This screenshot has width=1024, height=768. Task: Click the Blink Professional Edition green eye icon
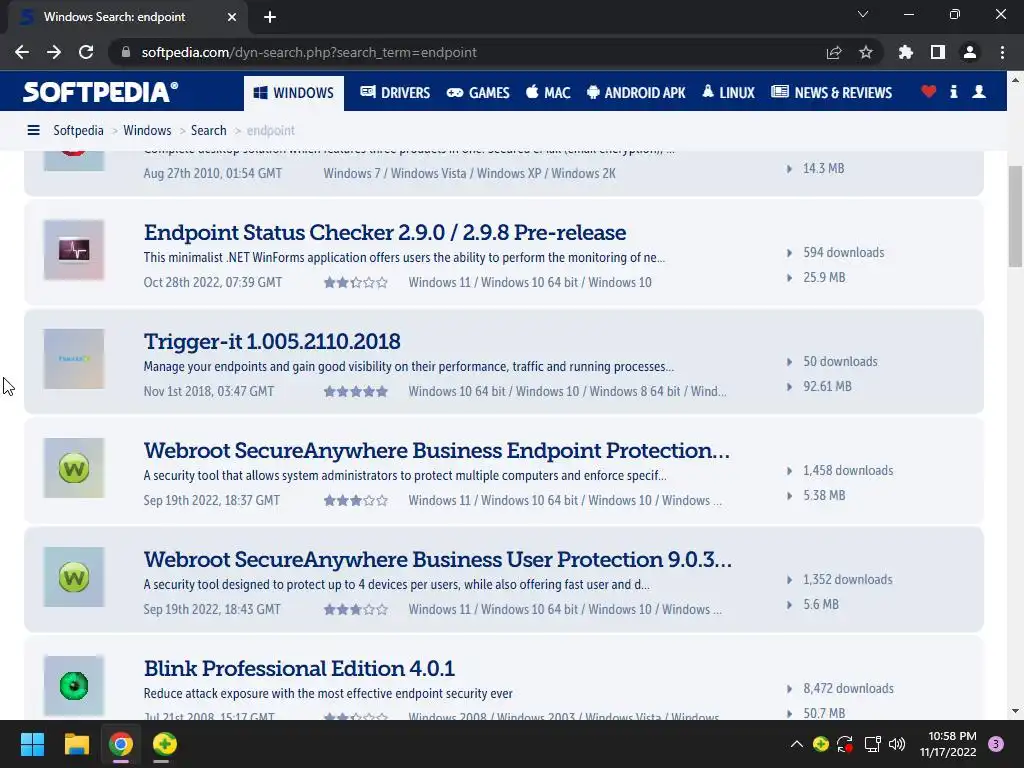pyautogui.click(x=74, y=686)
